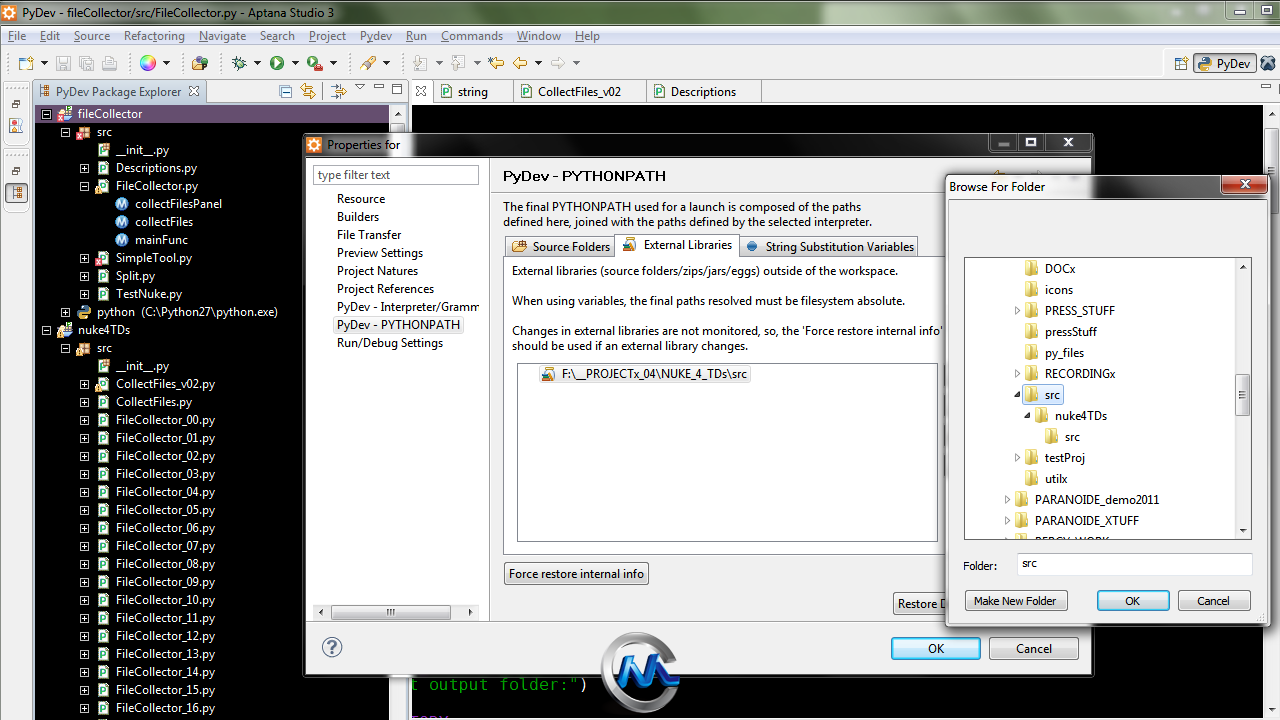Screen dimensions: 1280x720
Task: Click the Folder name input field
Action: (1134, 564)
